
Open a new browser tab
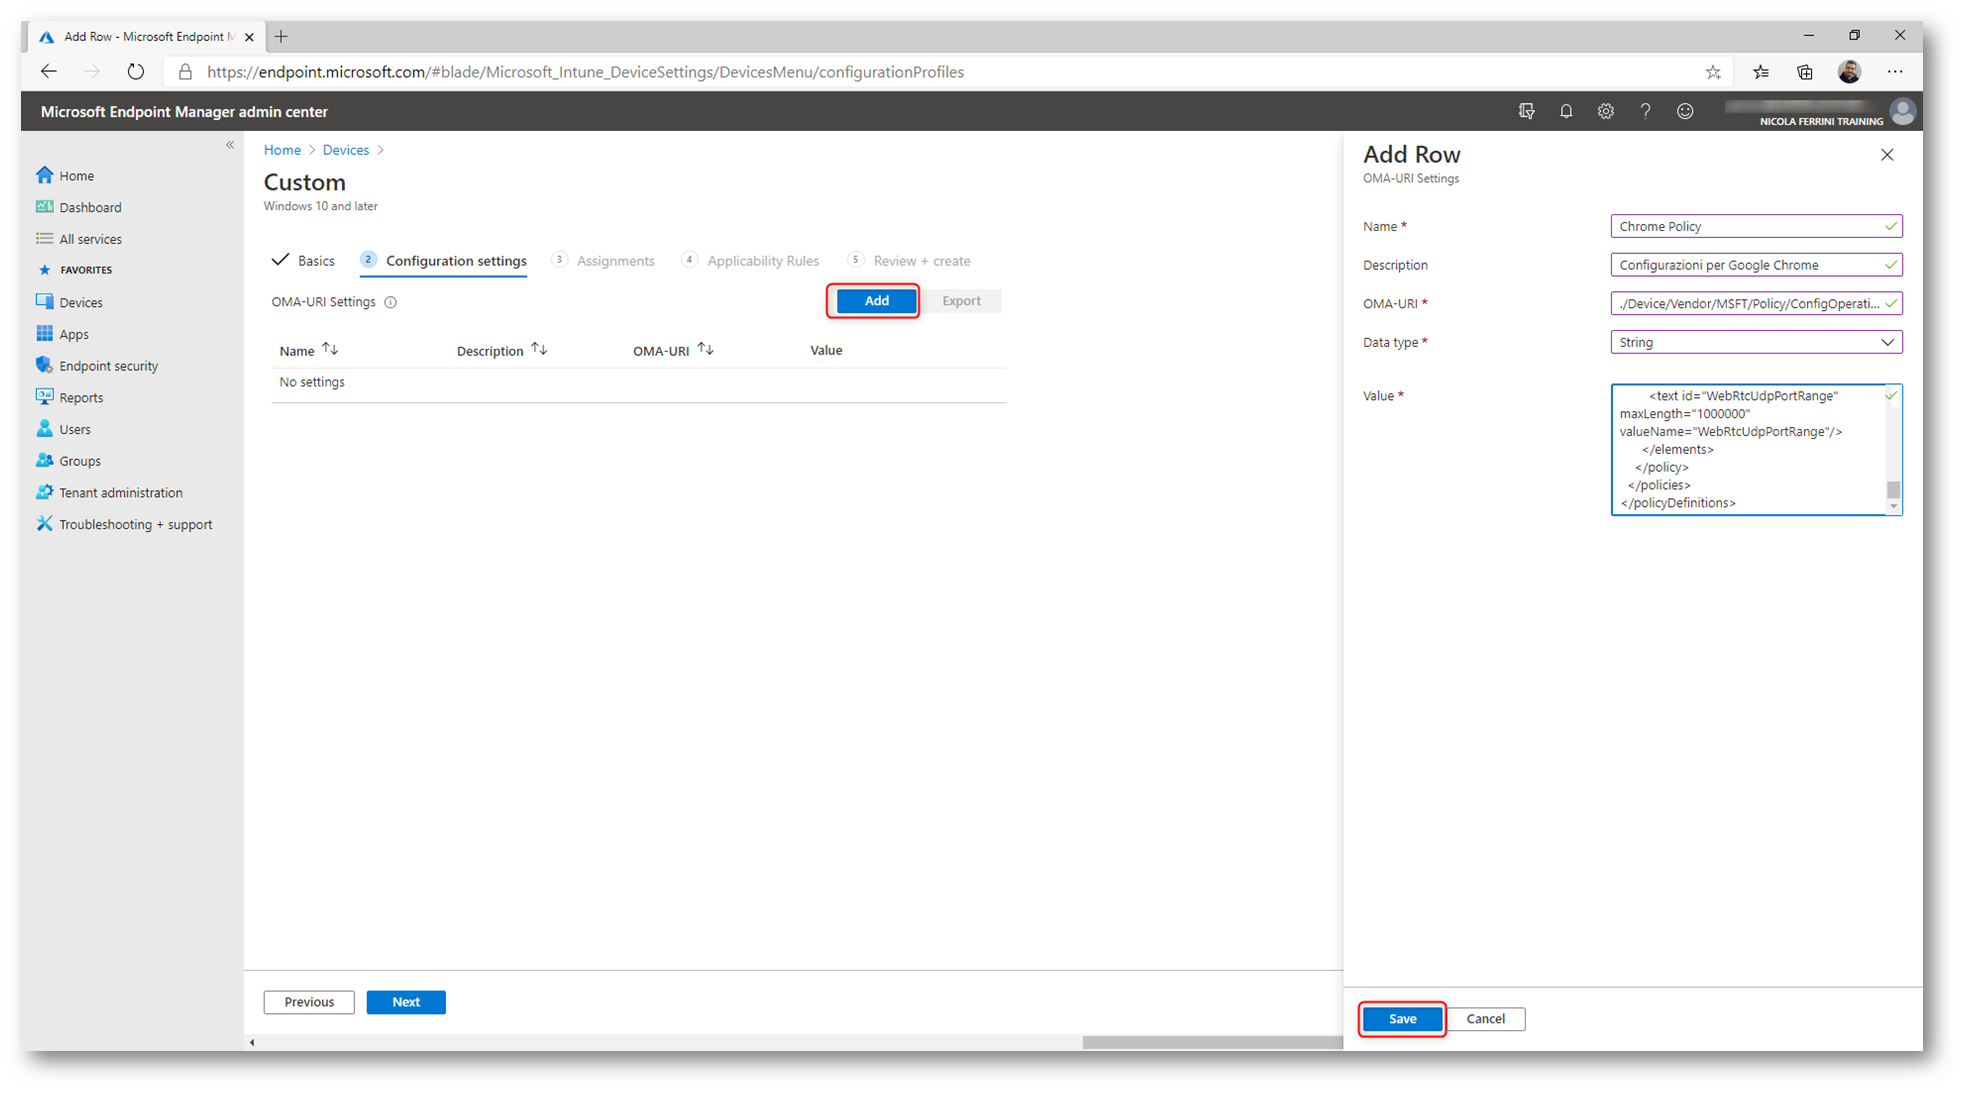pyautogui.click(x=281, y=37)
